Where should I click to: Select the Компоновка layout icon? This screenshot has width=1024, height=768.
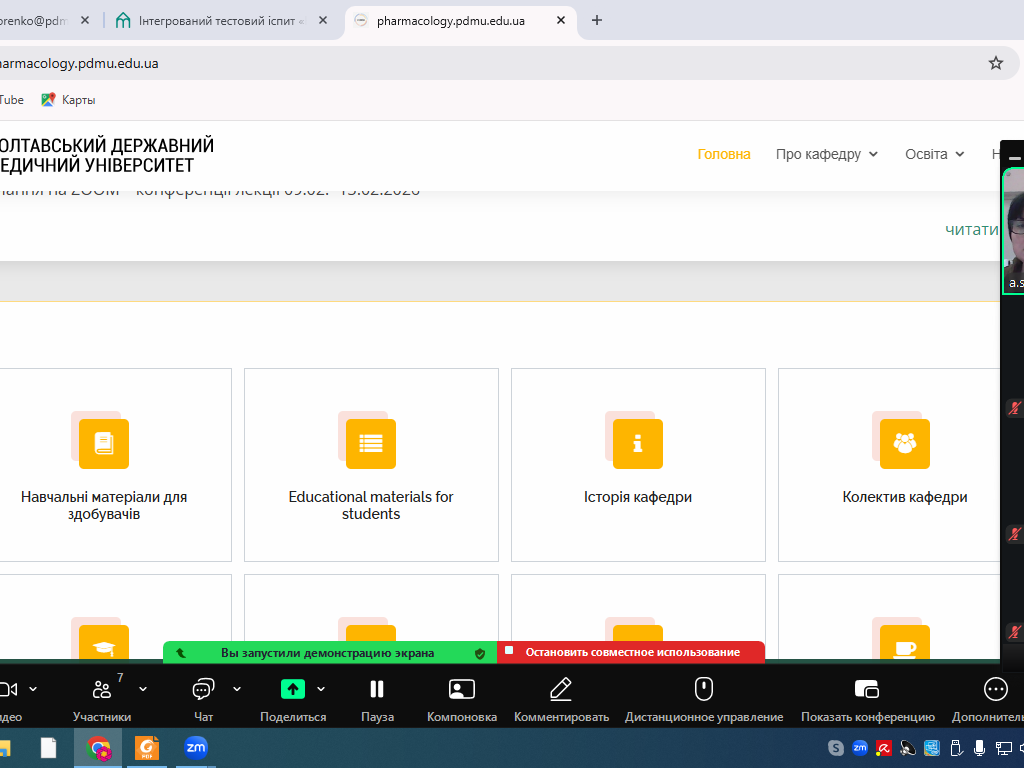click(x=461, y=697)
